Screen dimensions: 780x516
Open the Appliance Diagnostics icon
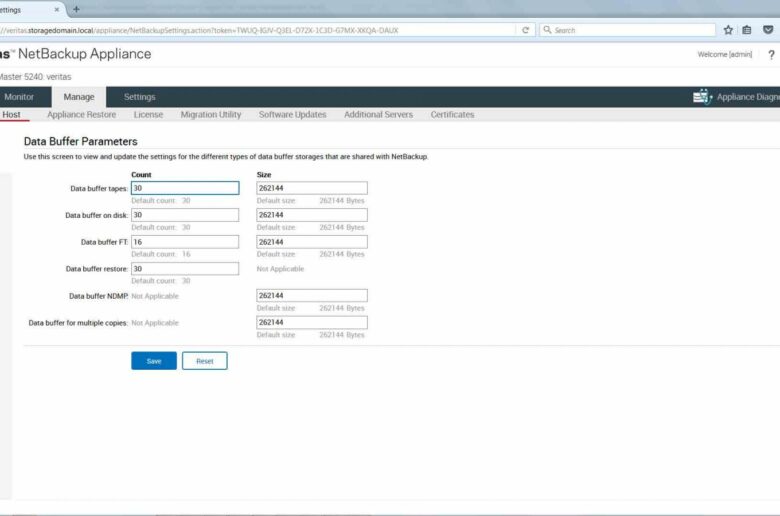702,97
